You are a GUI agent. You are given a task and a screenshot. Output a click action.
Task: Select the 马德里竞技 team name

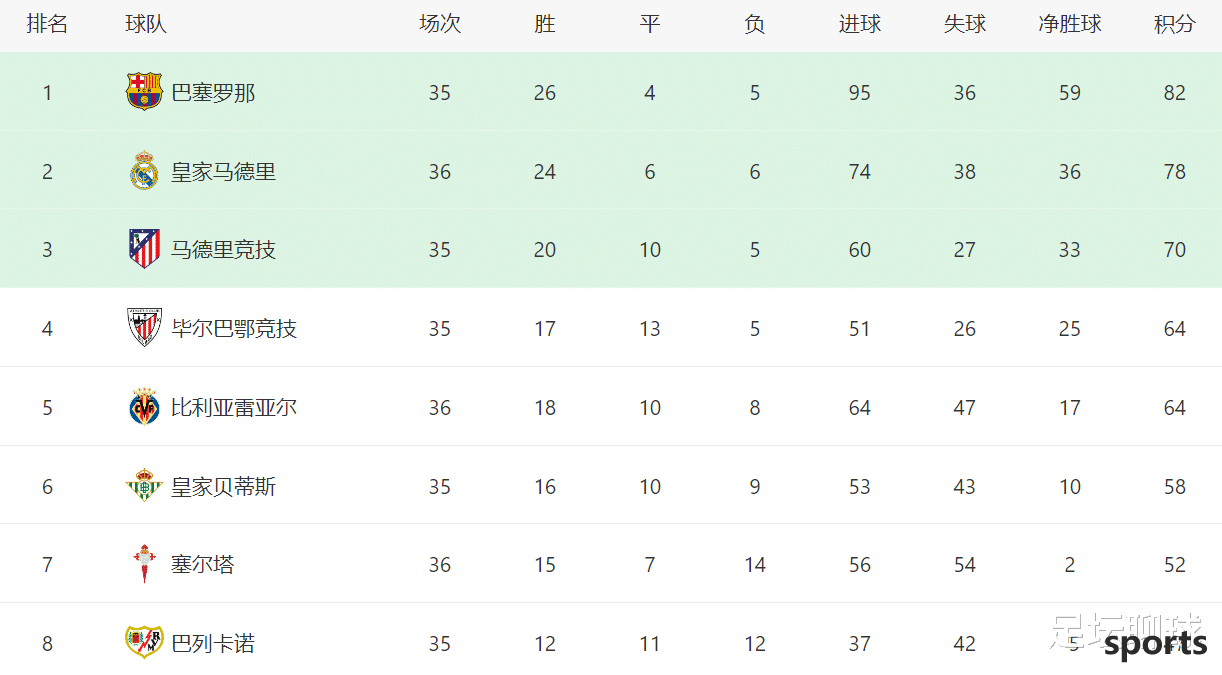(223, 250)
